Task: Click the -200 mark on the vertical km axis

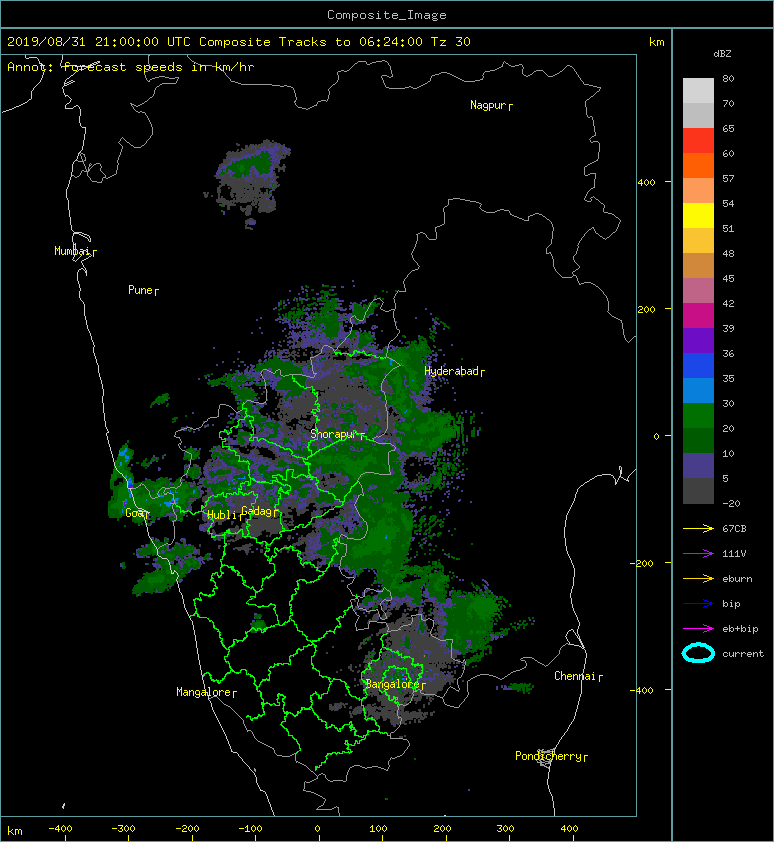Action: point(642,563)
